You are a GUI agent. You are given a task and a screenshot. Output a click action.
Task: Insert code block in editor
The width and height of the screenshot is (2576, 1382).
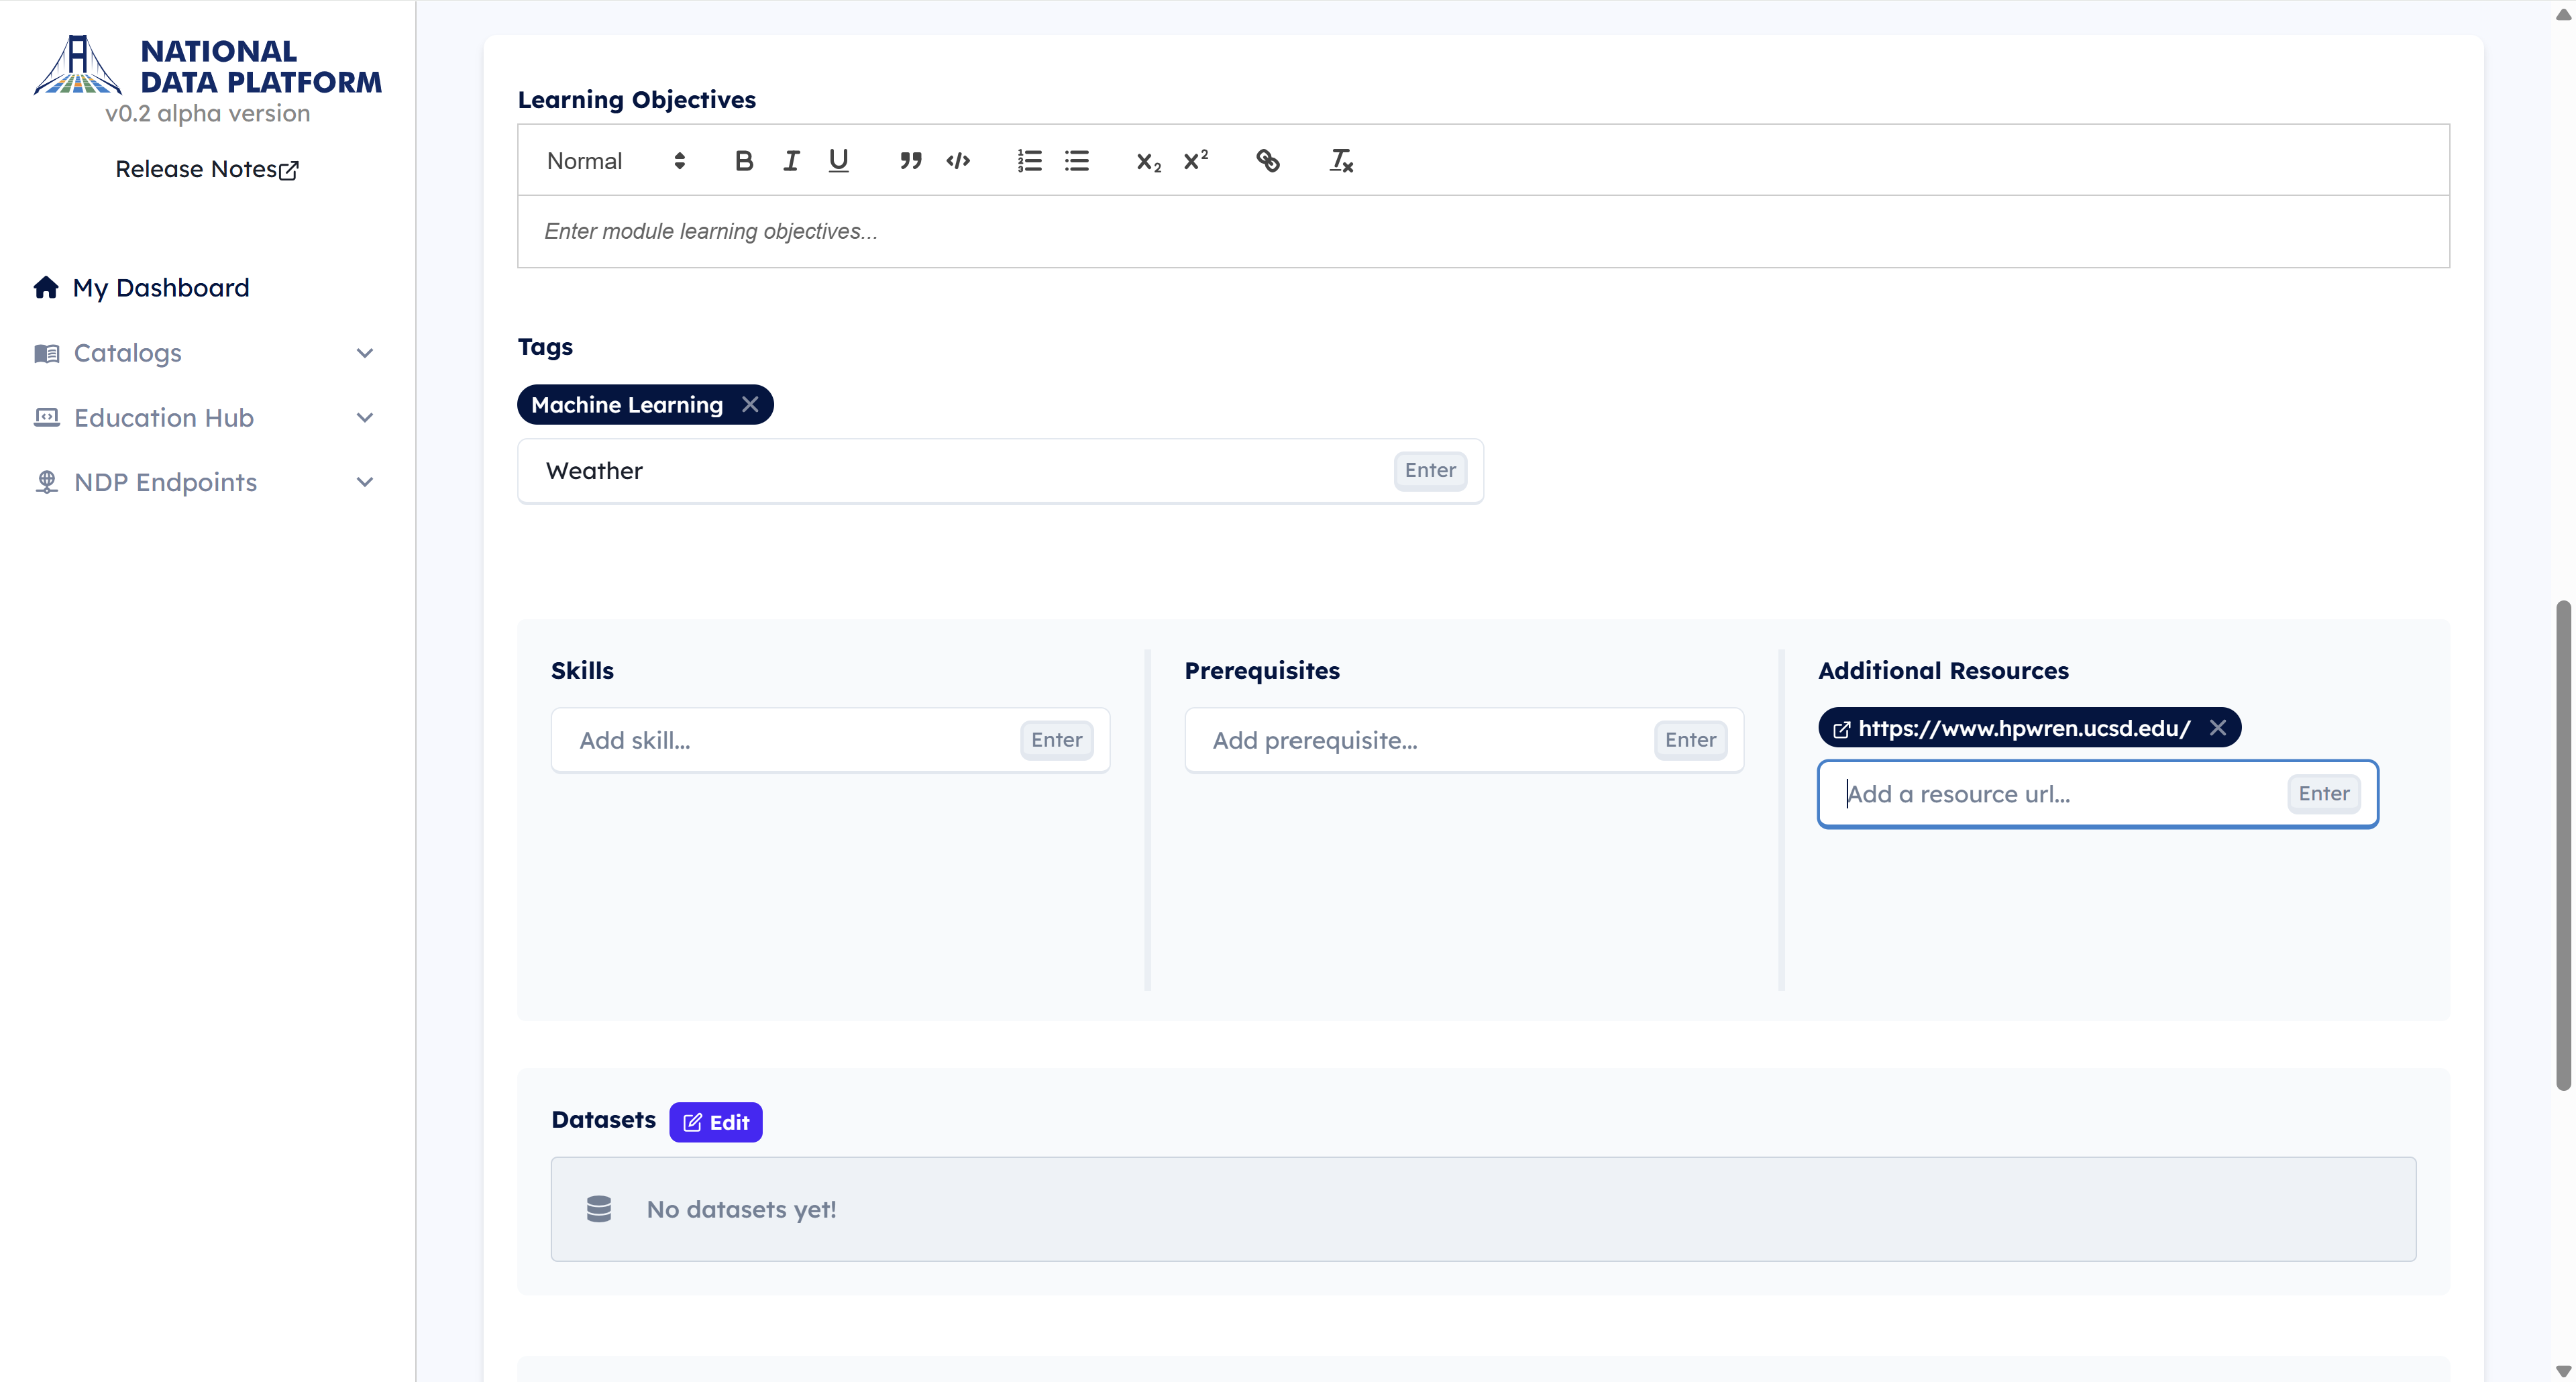point(958,161)
